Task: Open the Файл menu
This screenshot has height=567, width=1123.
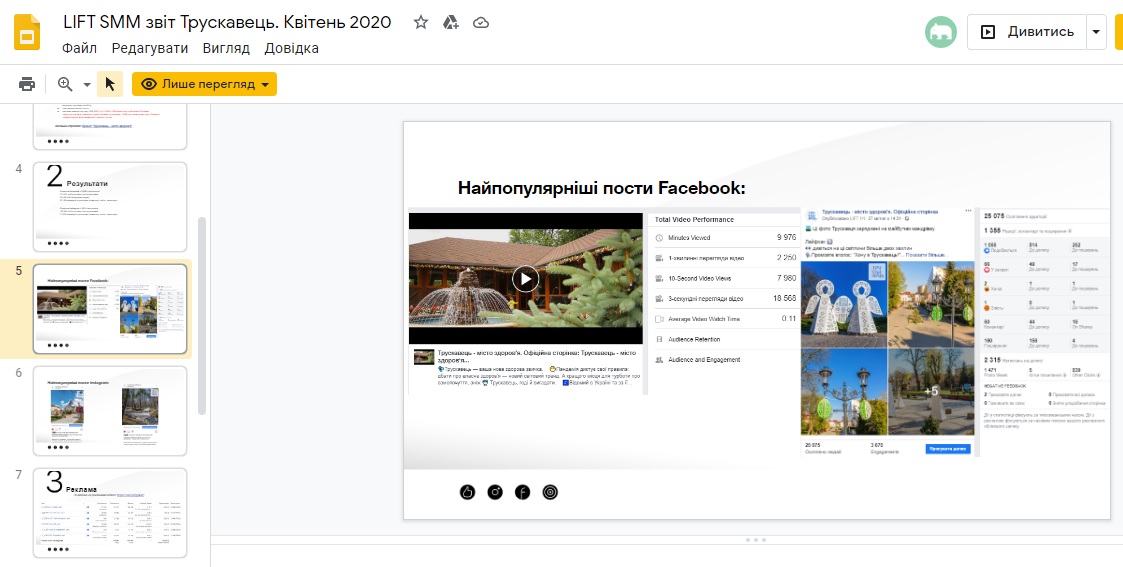Action: coord(79,49)
